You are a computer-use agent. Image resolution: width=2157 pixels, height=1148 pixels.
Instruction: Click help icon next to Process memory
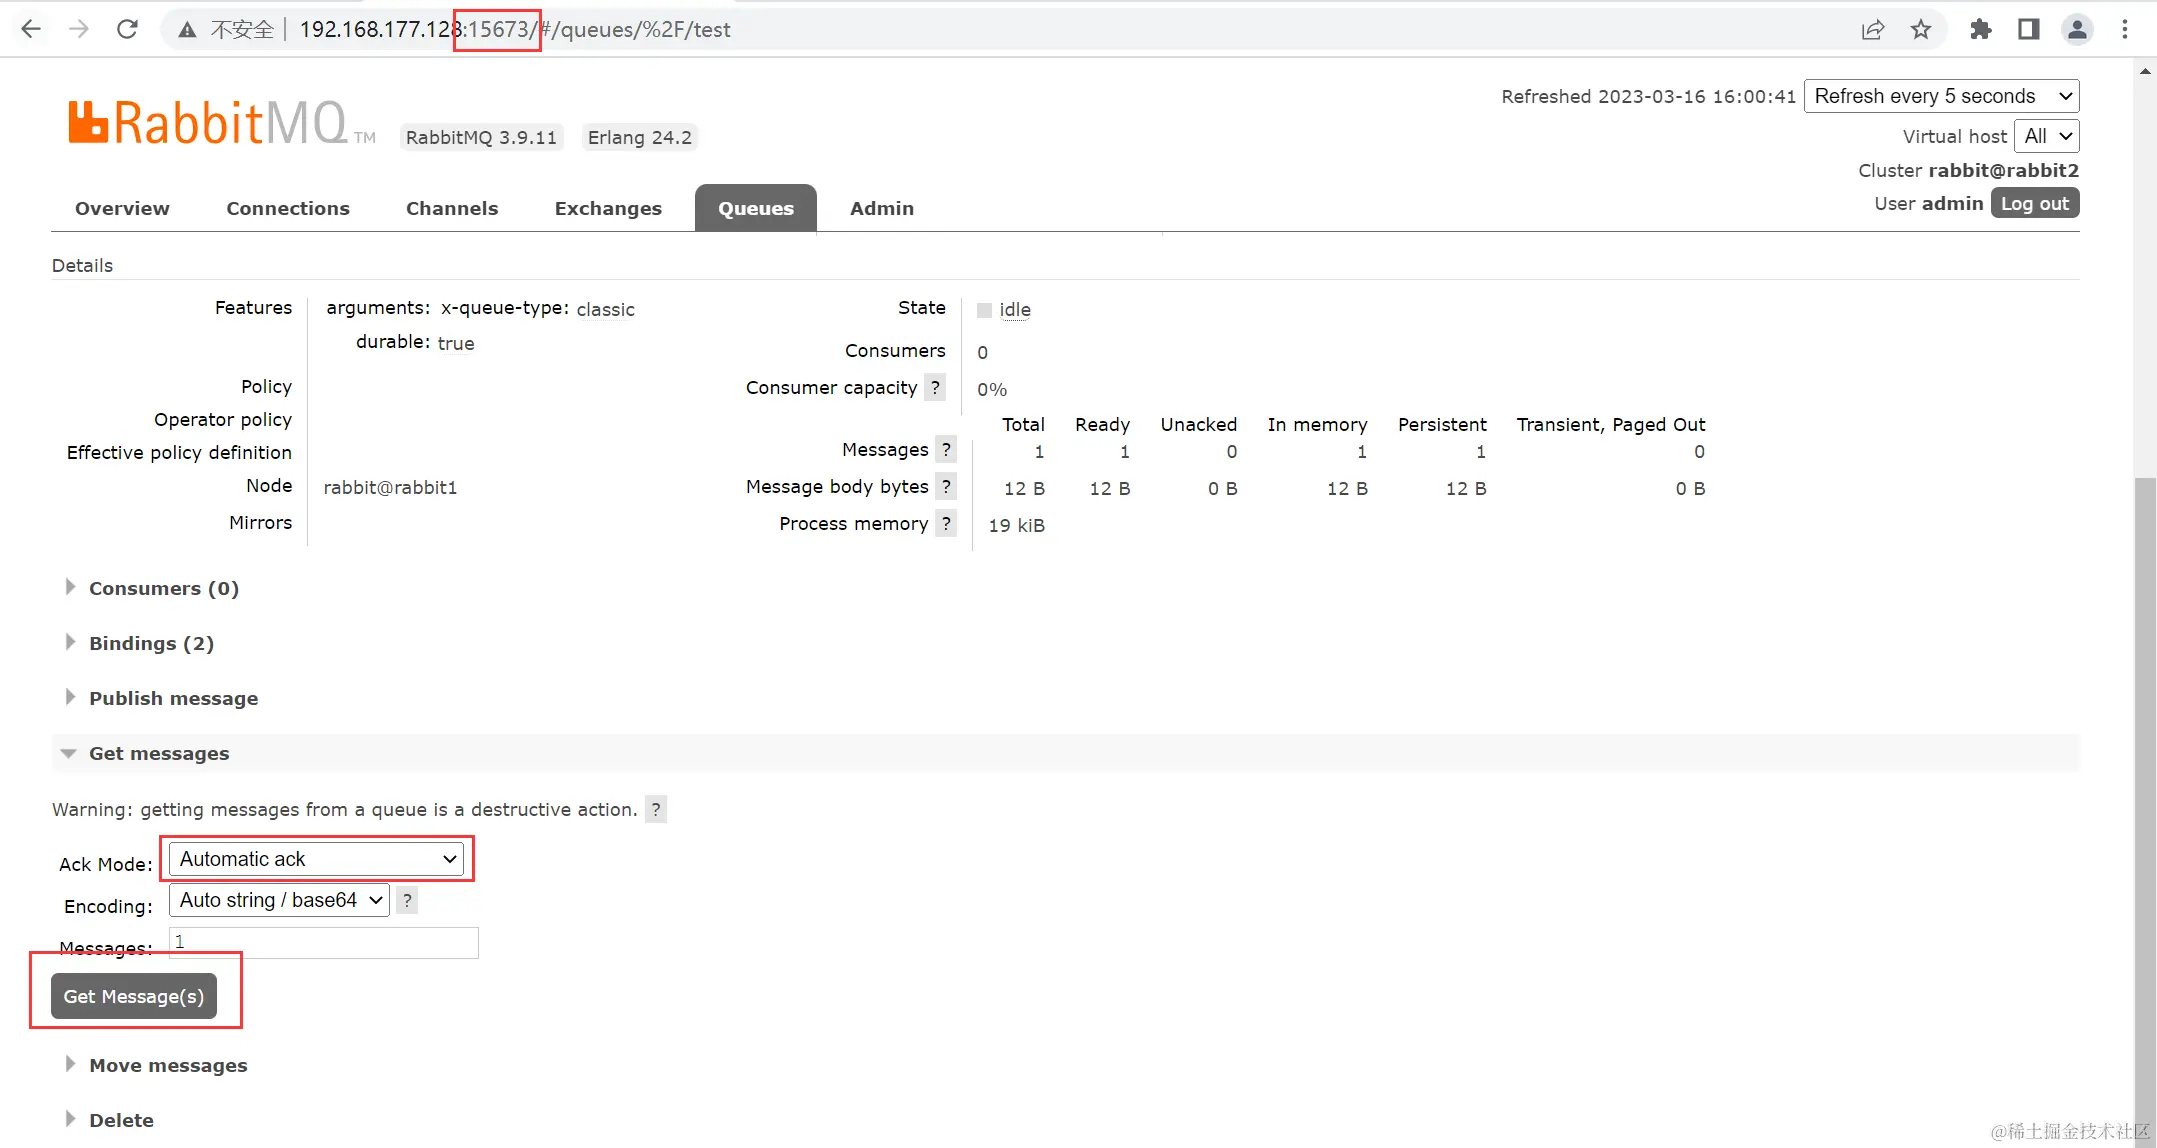(946, 523)
